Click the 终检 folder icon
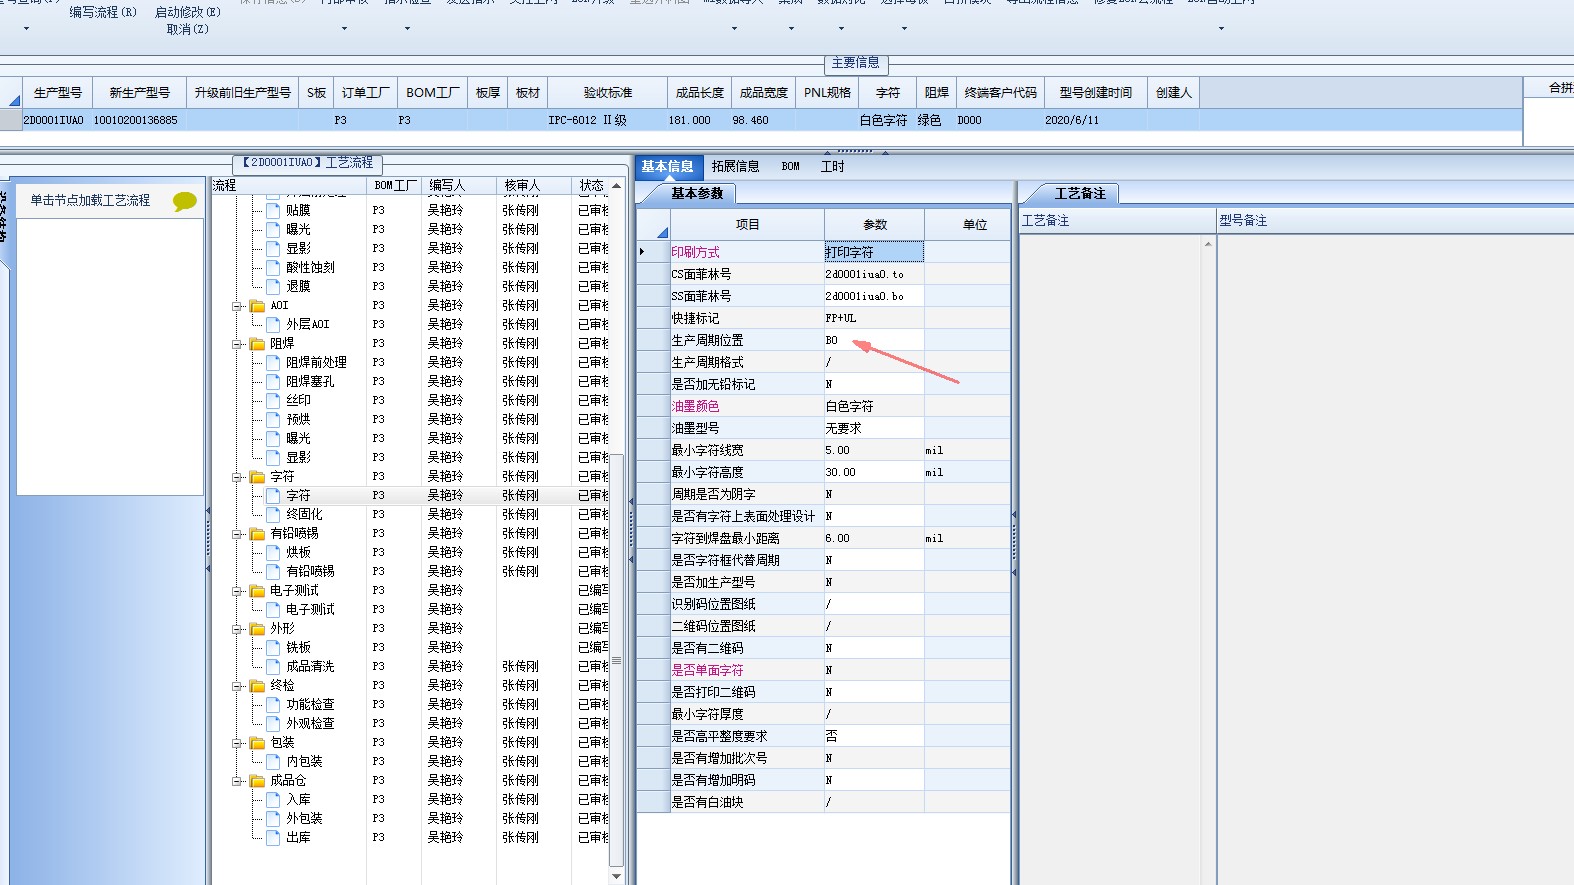1574x885 pixels. [x=257, y=685]
